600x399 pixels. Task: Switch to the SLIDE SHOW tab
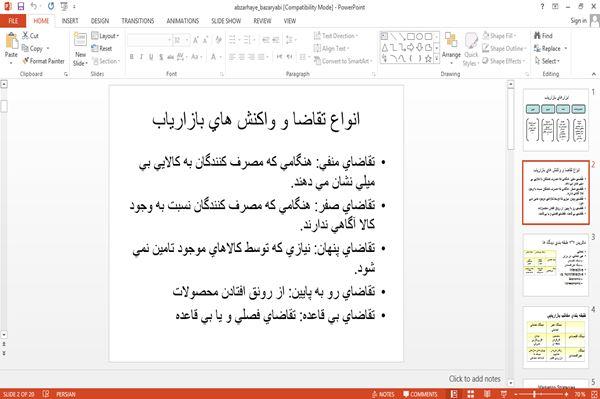(x=226, y=21)
